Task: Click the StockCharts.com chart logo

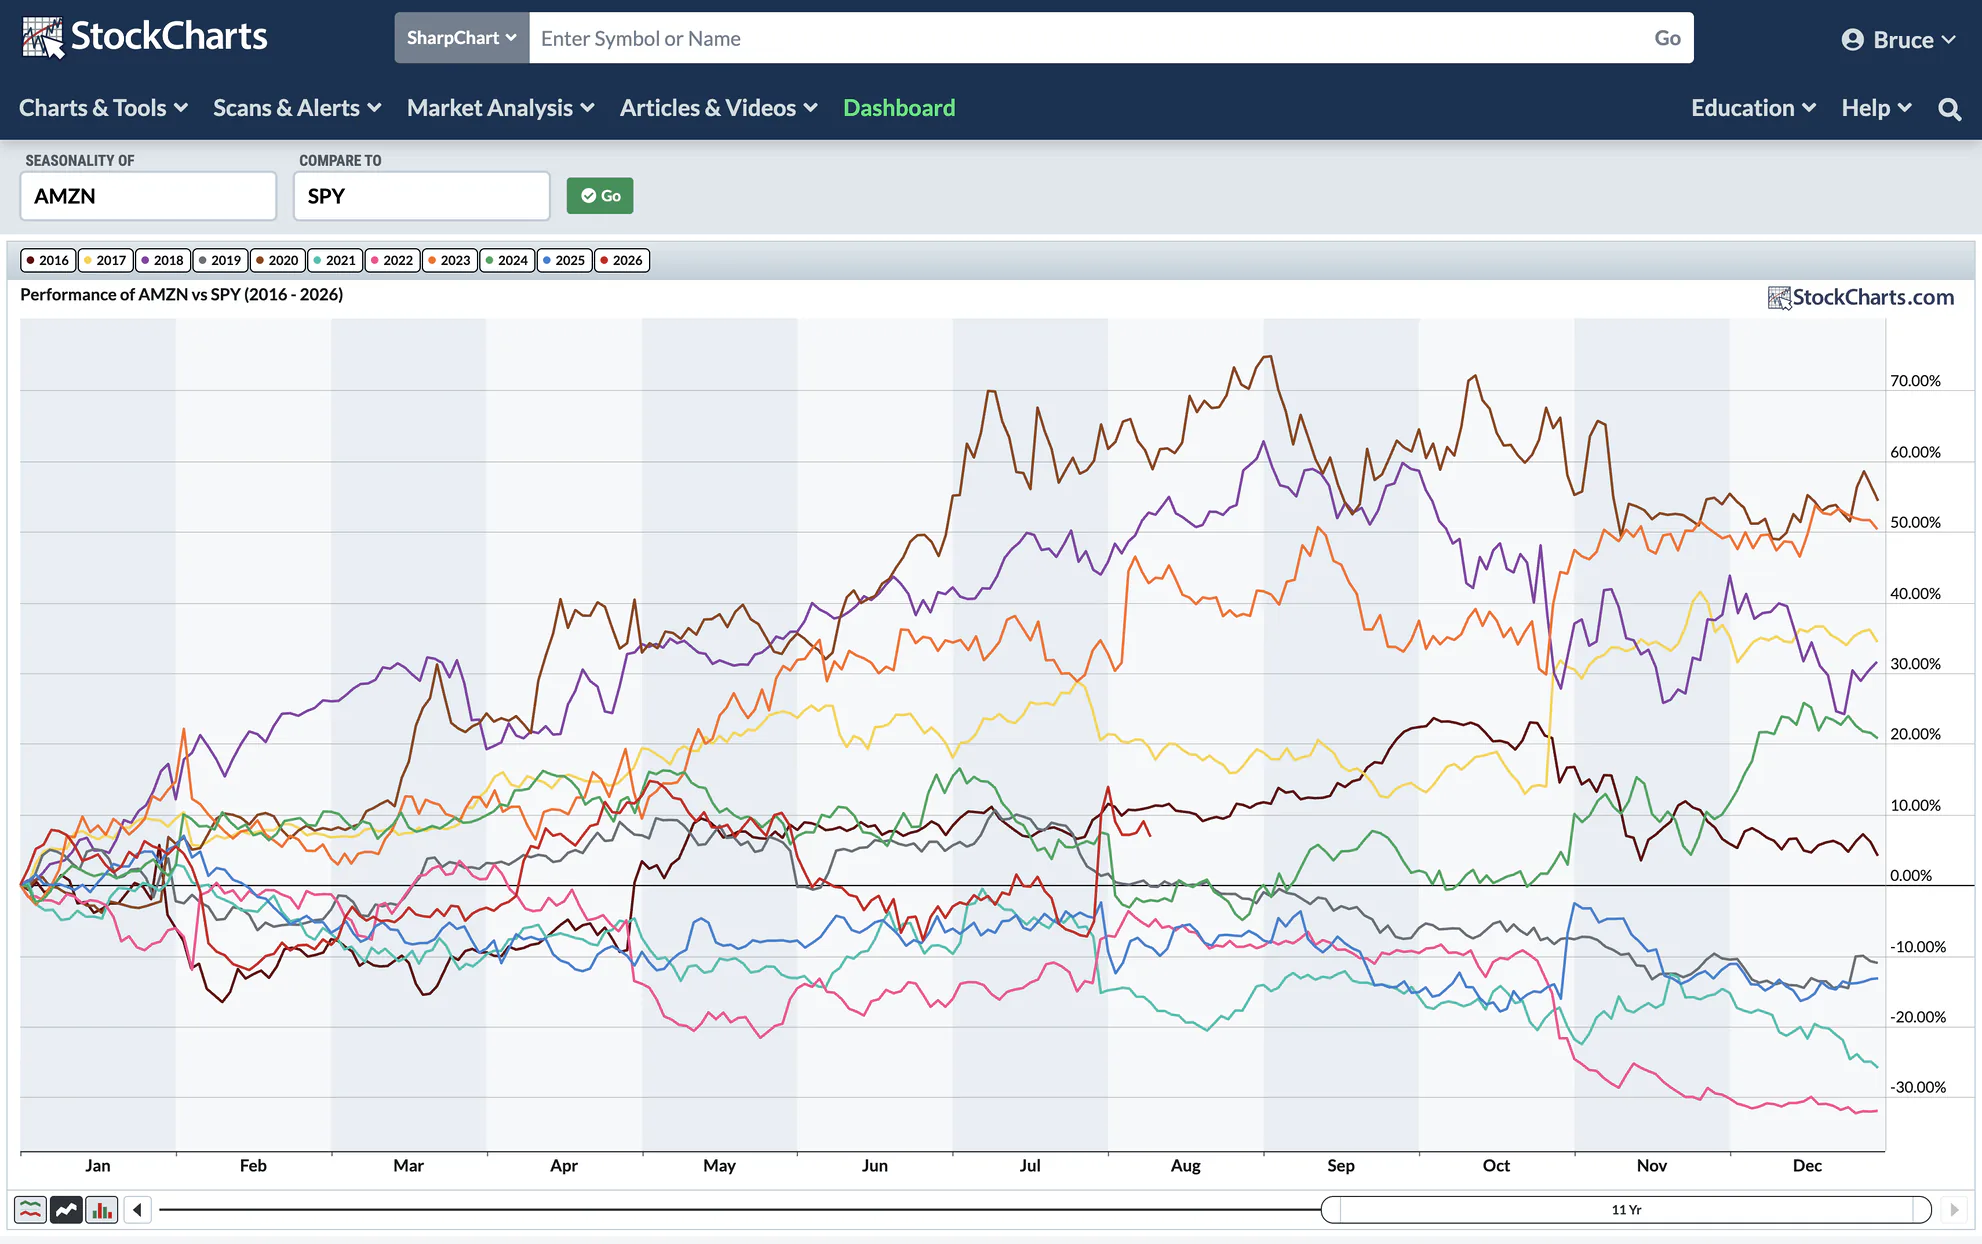Action: click(1860, 297)
